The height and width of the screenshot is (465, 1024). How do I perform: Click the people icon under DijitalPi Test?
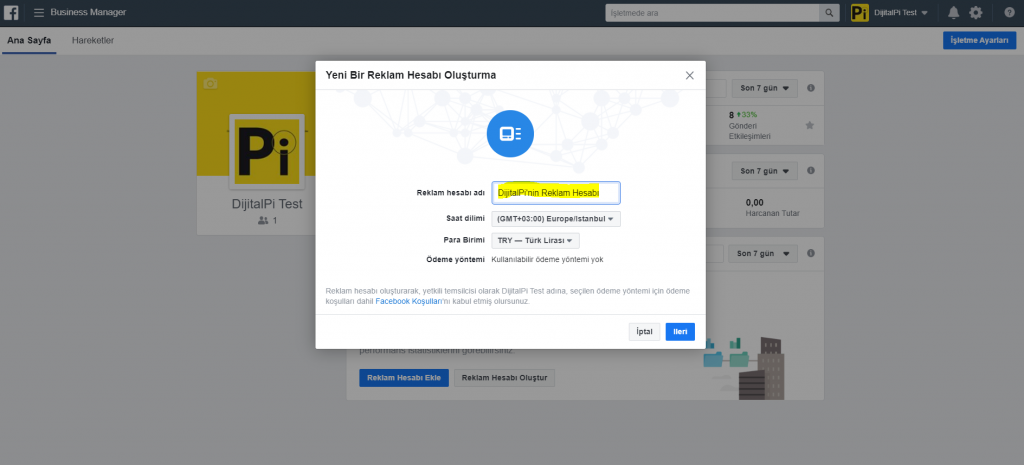[263, 221]
